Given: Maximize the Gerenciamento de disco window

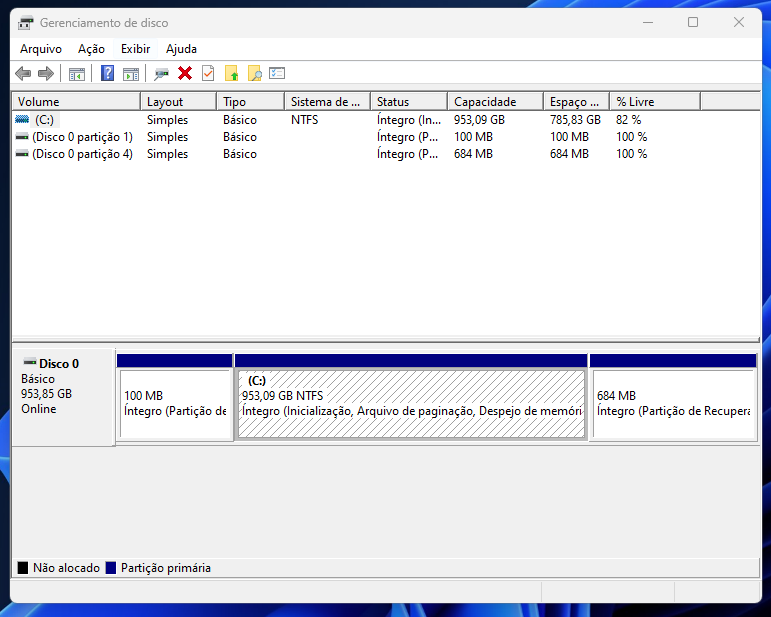Looking at the screenshot, I should click(693, 22).
